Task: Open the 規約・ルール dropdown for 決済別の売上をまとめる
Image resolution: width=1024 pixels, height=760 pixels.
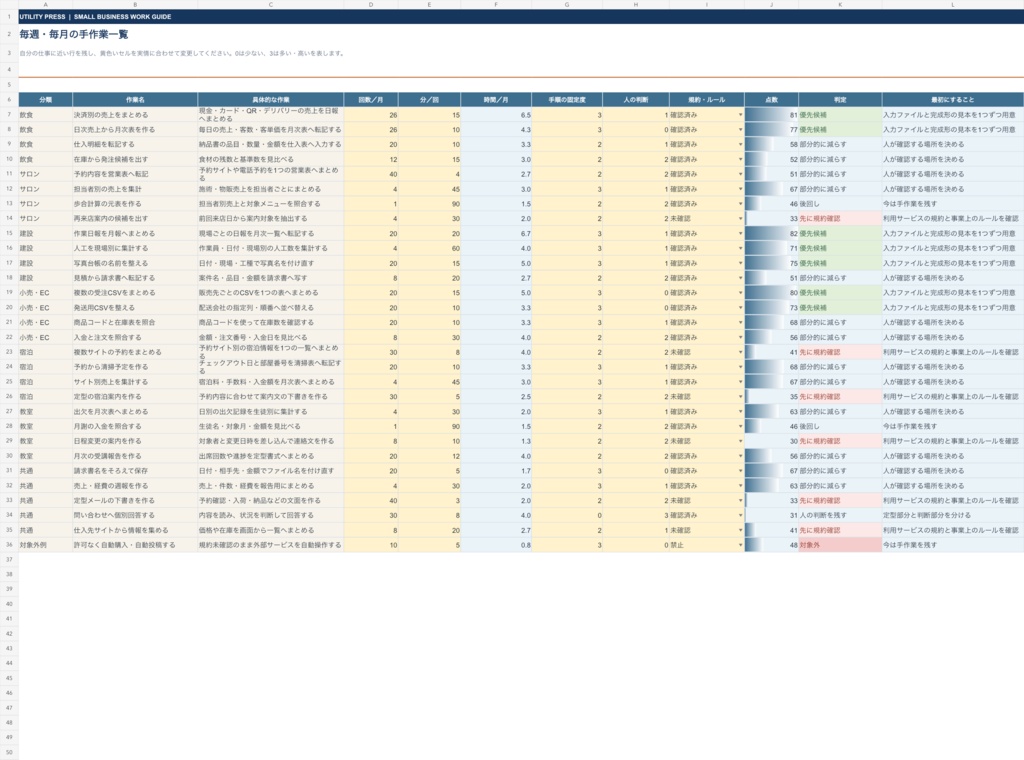Action: (x=740, y=115)
